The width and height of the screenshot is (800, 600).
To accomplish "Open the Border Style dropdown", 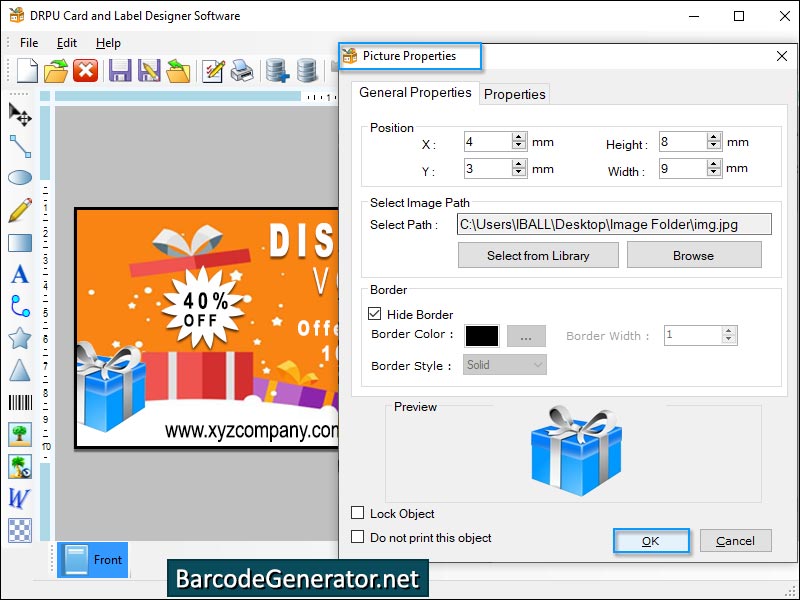I will [504, 364].
